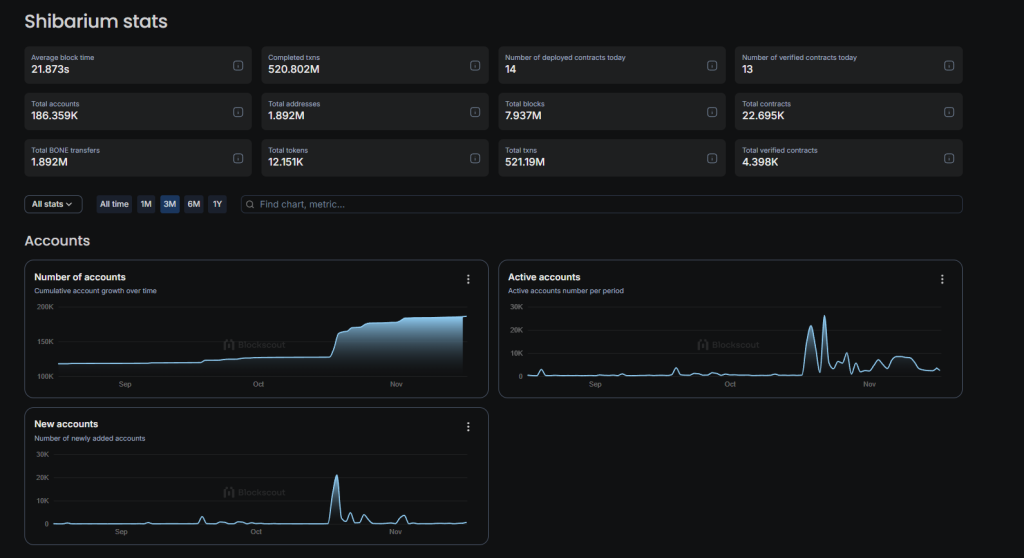The image size is (1024, 558).
Task: Open the Number of accounts chart title
Action: click(x=80, y=277)
